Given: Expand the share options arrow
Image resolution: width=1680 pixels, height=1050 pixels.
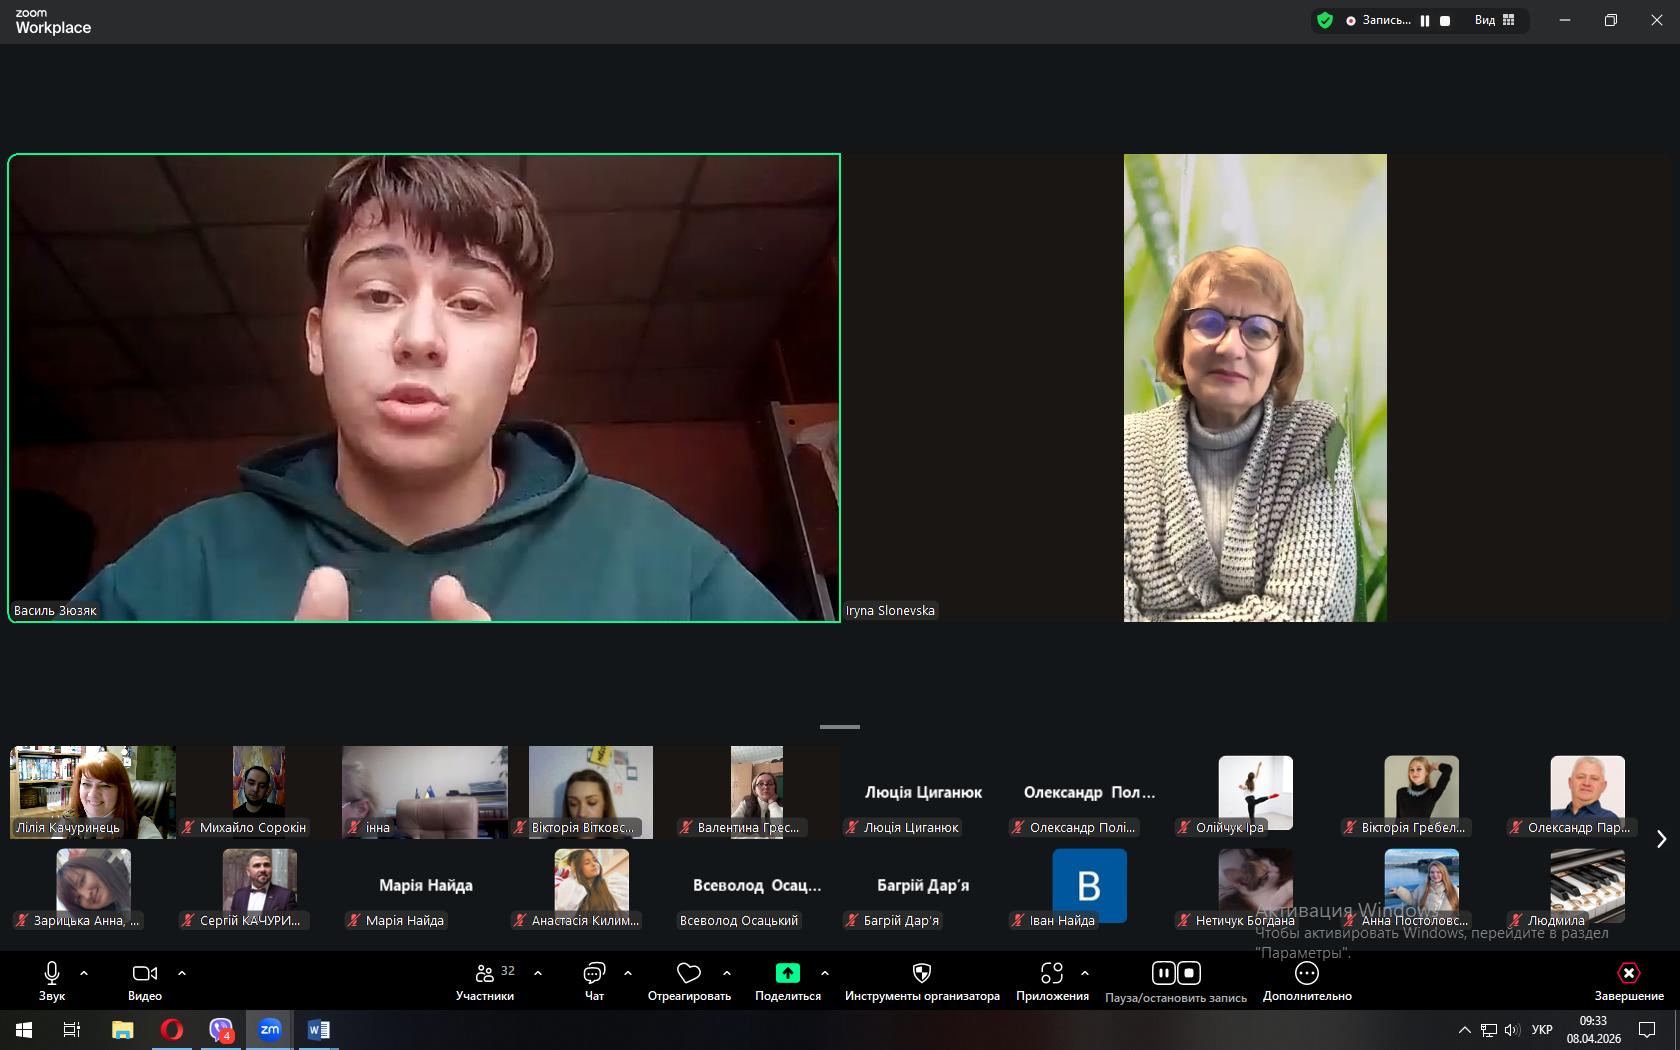Looking at the screenshot, I should tap(825, 973).
